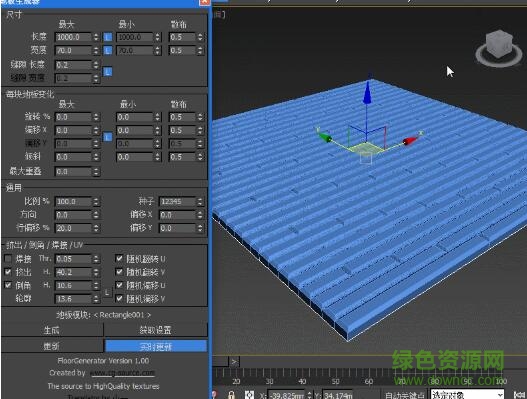Screen dimensions: 527x399
Task: Open the cg-source website link
Action: pyautogui.click(x=122, y=373)
